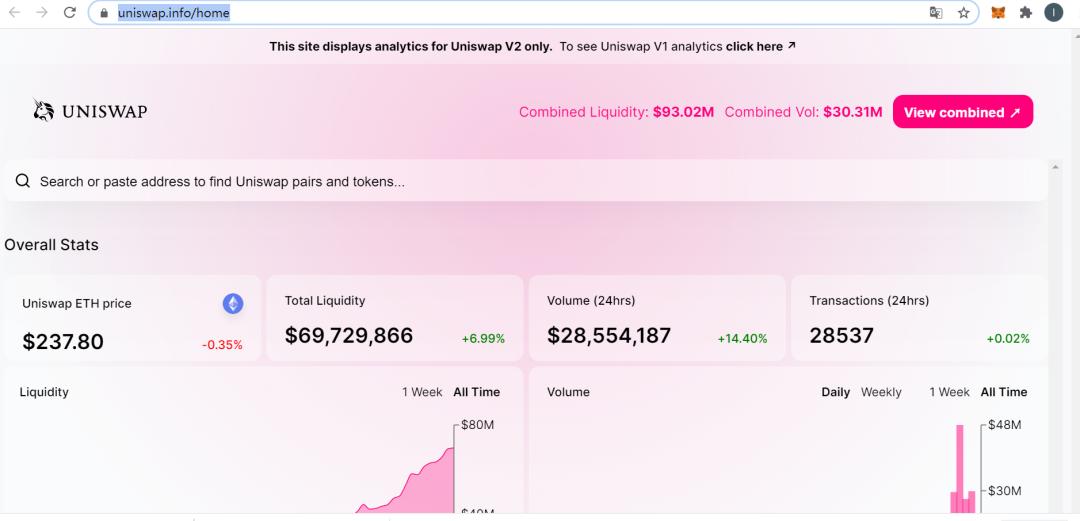Image resolution: width=1080 pixels, height=521 pixels.
Task: Click the $48M volume axis label
Action: click(1004, 425)
